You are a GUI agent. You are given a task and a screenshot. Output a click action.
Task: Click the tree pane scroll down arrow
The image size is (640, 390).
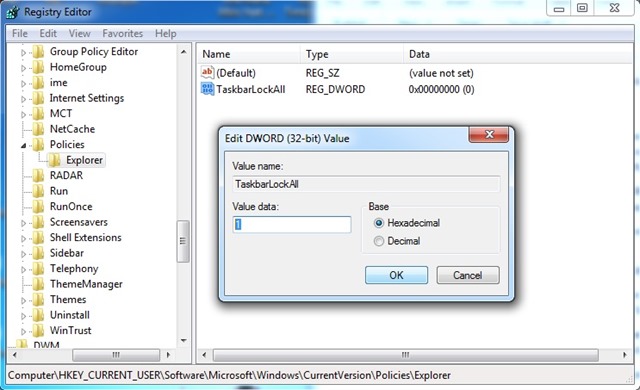183,341
